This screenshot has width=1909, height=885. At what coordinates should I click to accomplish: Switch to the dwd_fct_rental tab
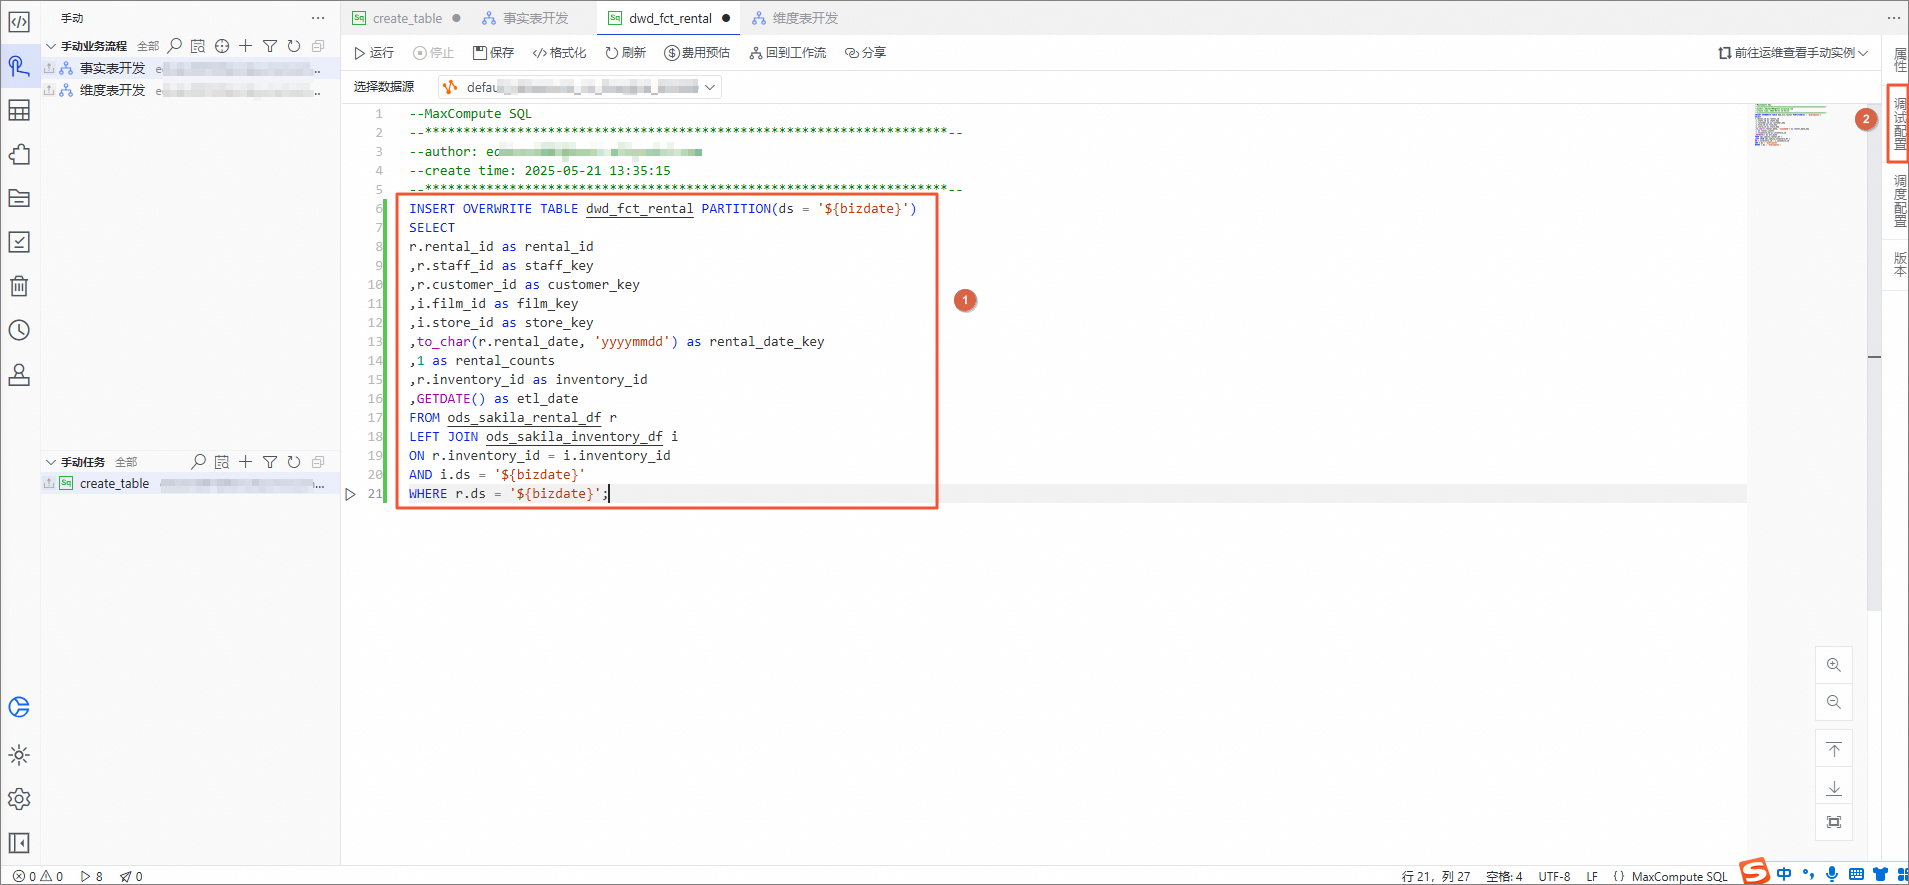coord(669,18)
